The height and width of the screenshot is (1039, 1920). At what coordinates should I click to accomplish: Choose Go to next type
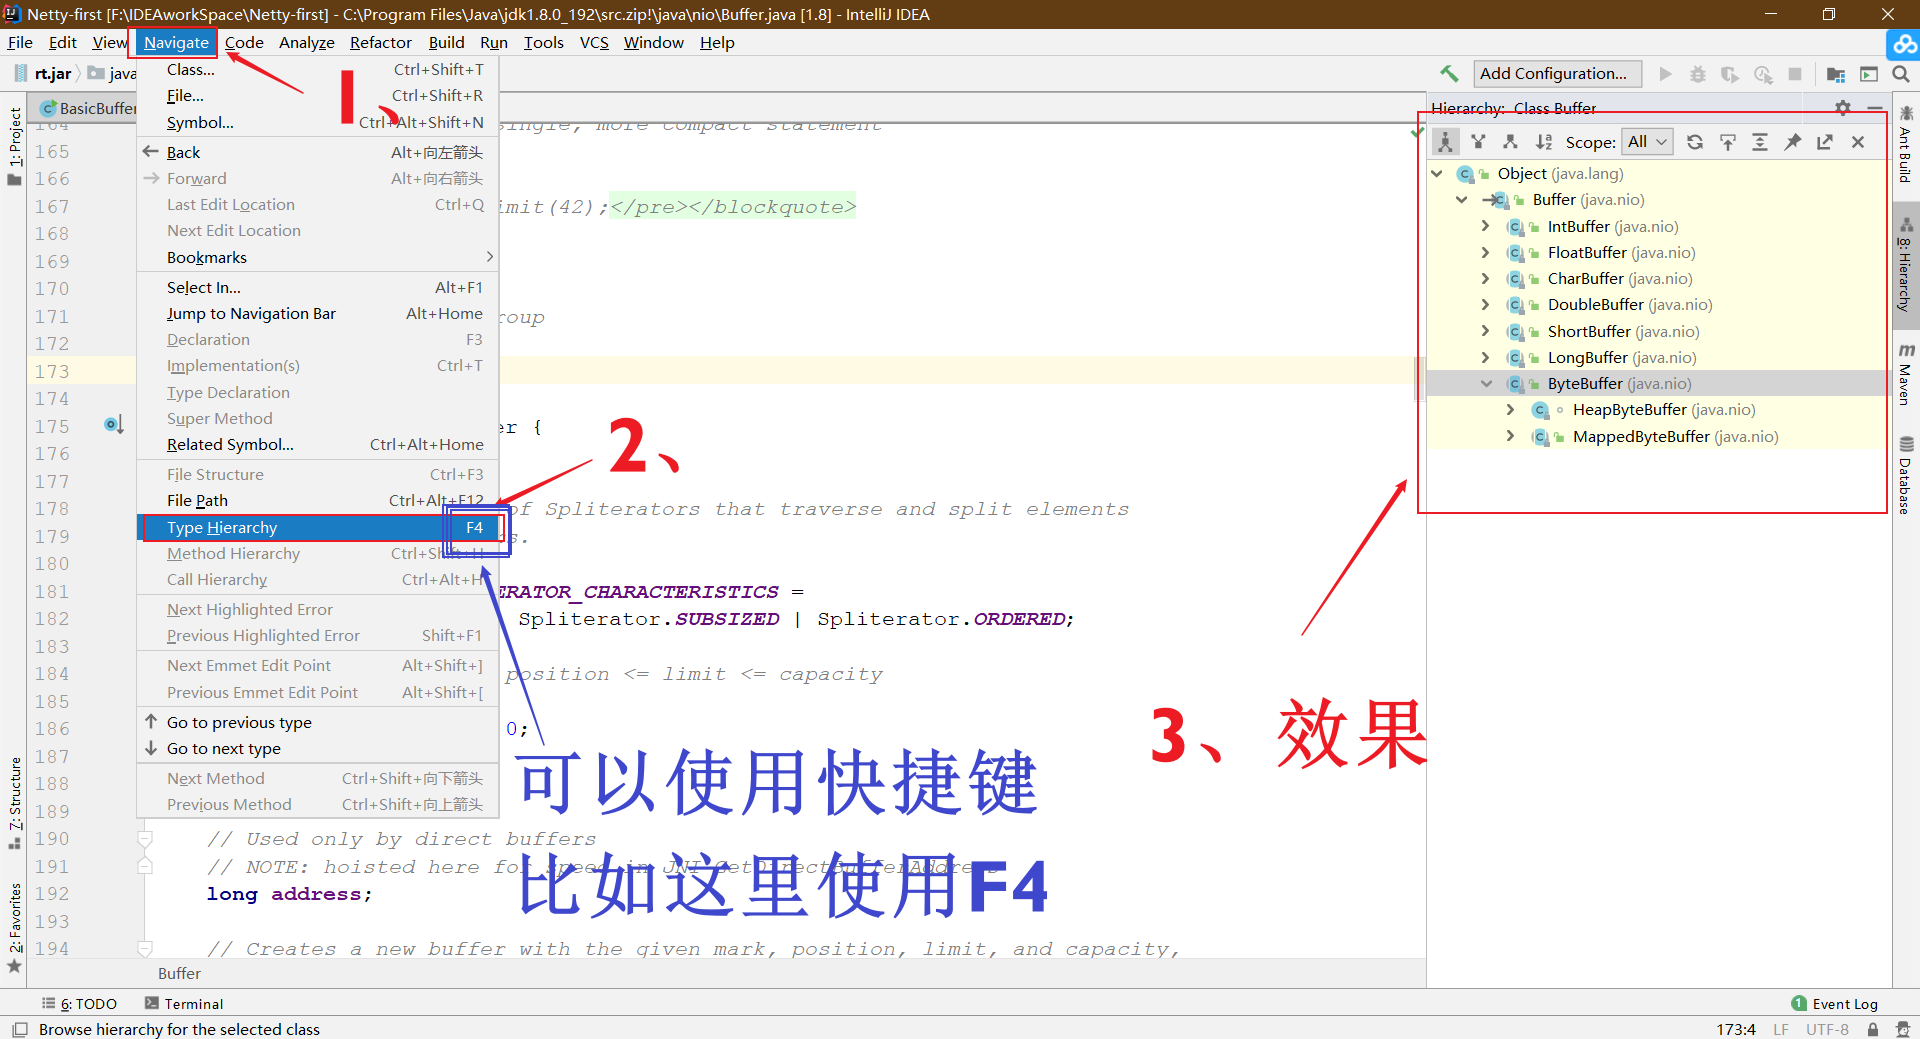tap(318, 749)
